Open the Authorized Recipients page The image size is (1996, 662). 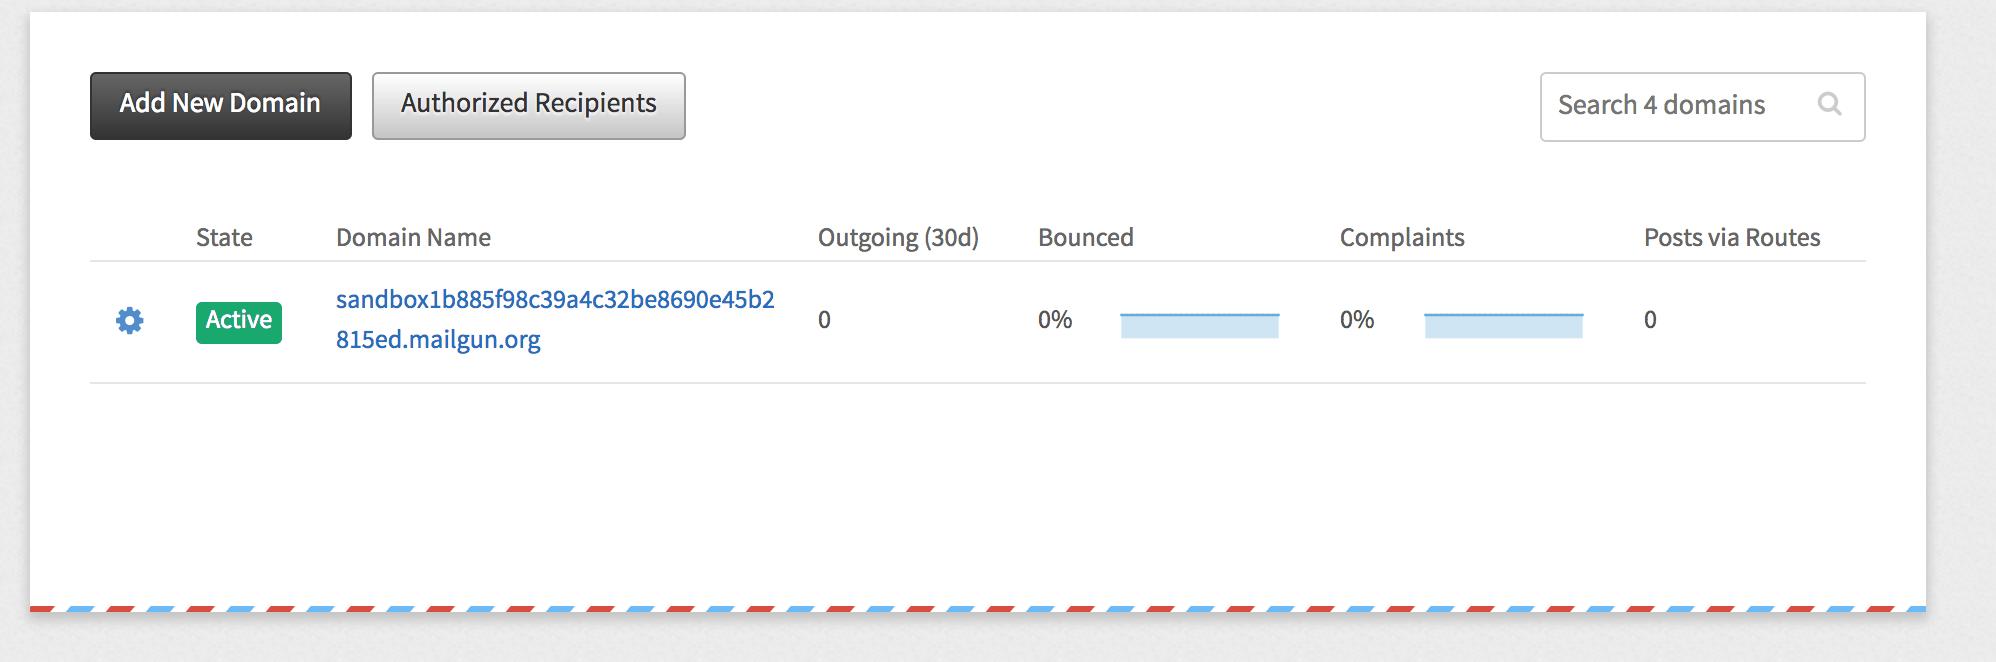point(528,105)
